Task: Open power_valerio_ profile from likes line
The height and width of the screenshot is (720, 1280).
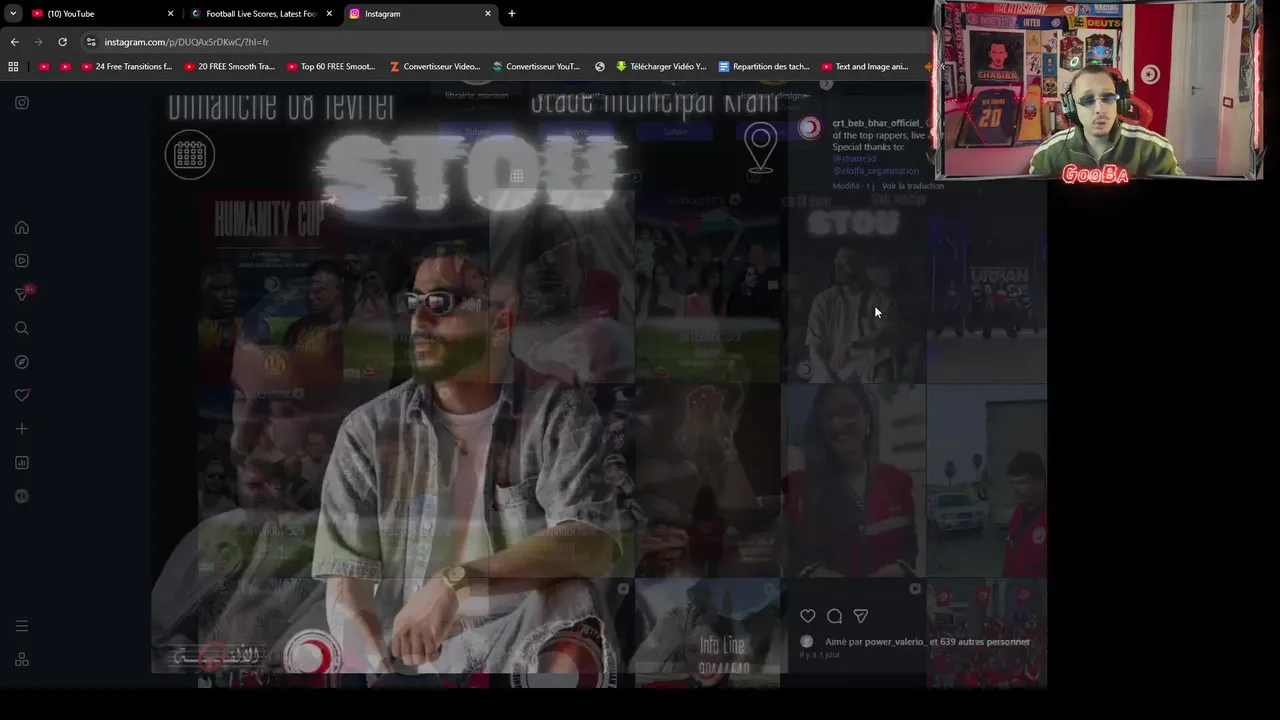Action: click(895, 642)
